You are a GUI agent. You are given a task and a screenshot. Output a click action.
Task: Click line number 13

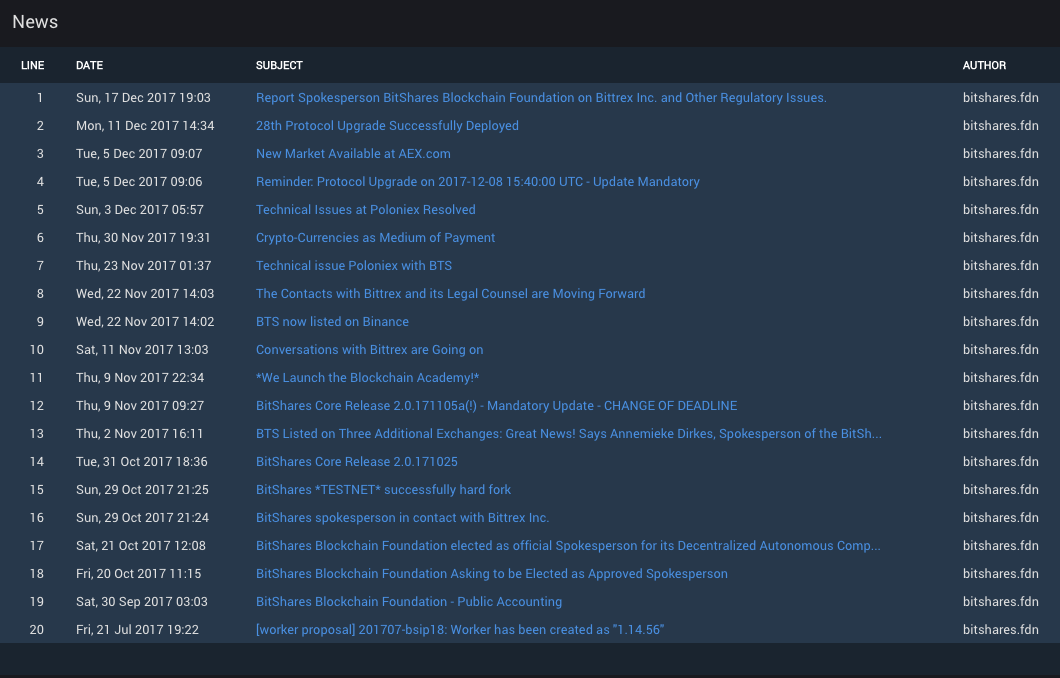pyautogui.click(x=37, y=434)
